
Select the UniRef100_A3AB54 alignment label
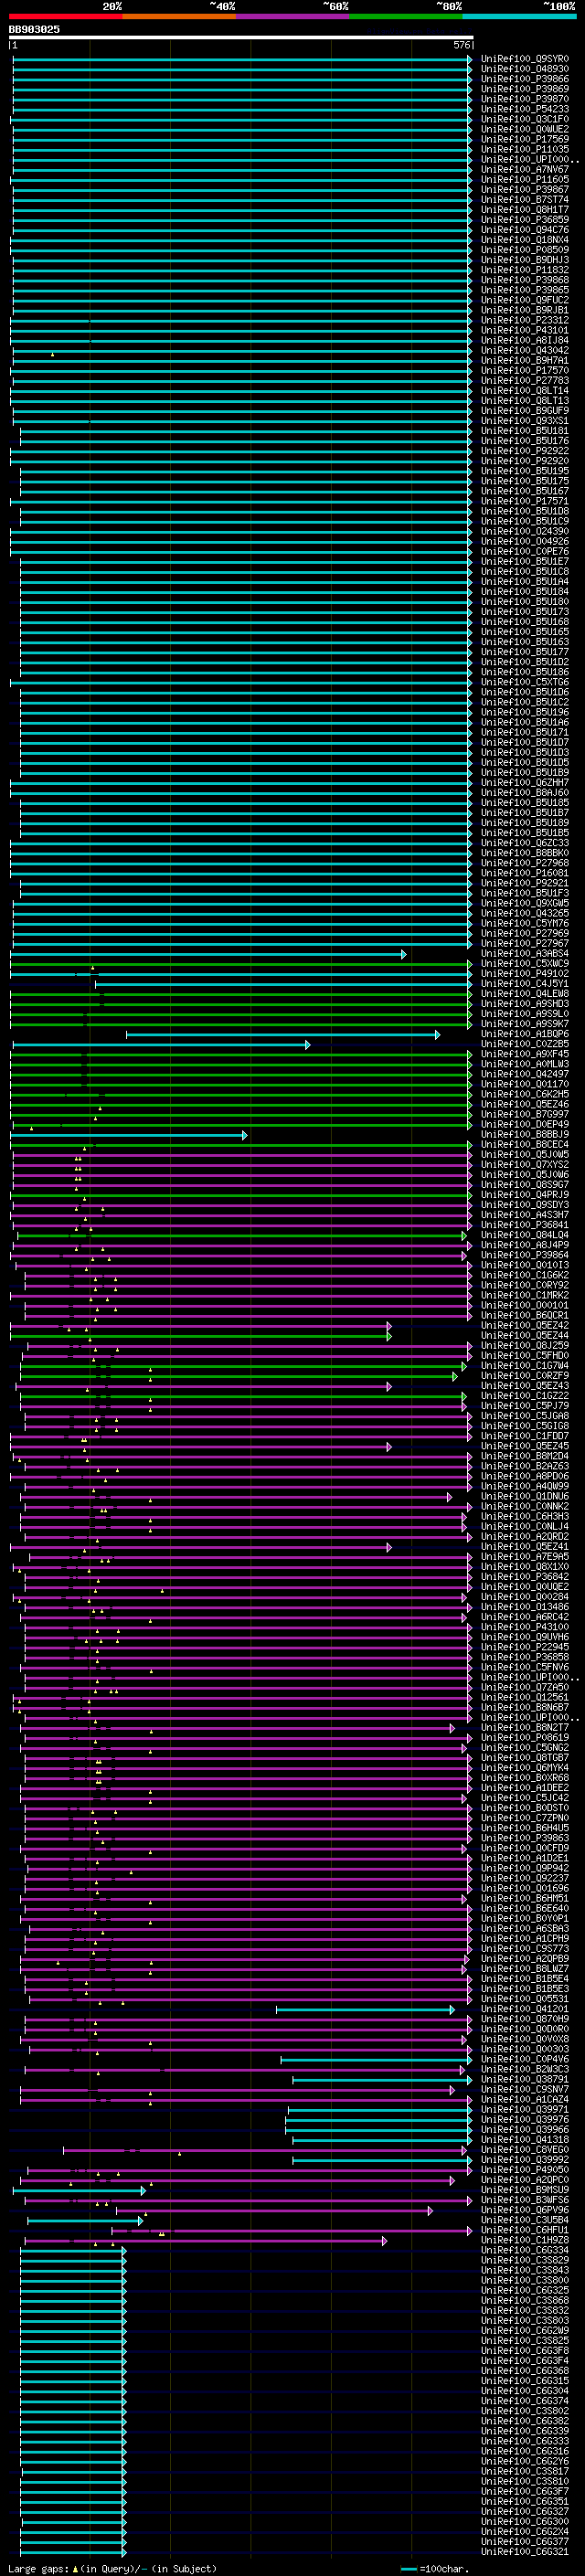524,954
